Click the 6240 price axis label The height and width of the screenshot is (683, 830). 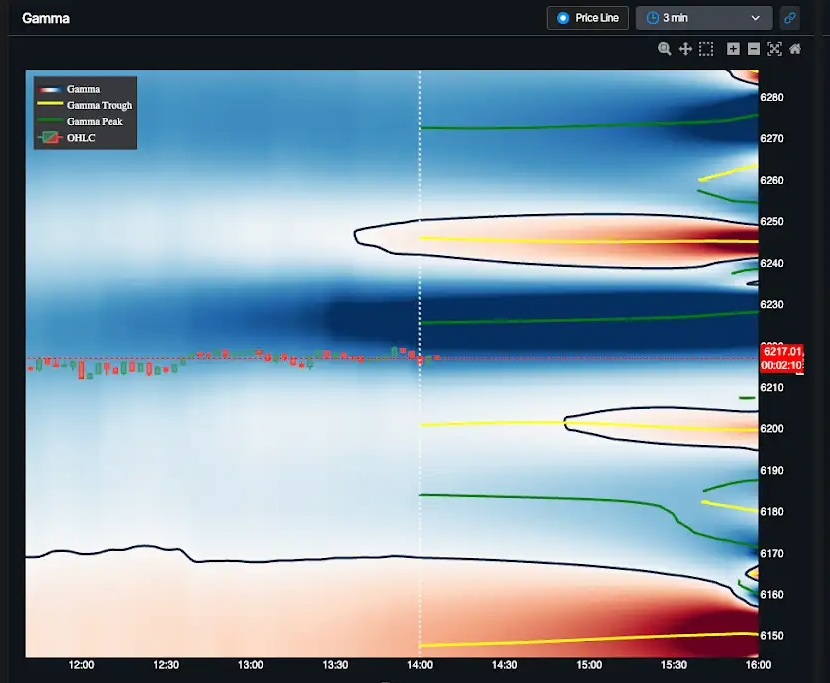772,264
